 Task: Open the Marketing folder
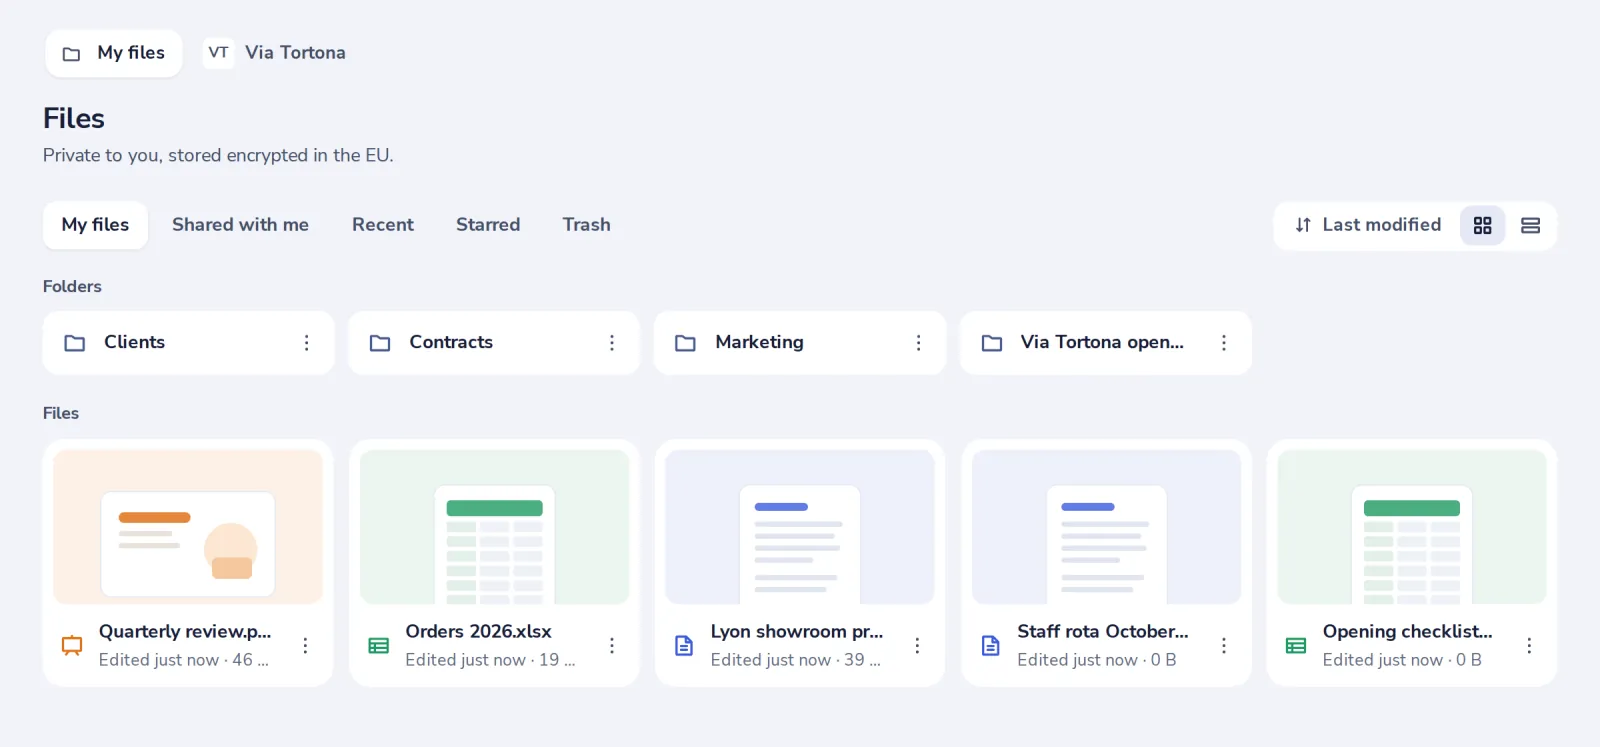click(x=800, y=343)
